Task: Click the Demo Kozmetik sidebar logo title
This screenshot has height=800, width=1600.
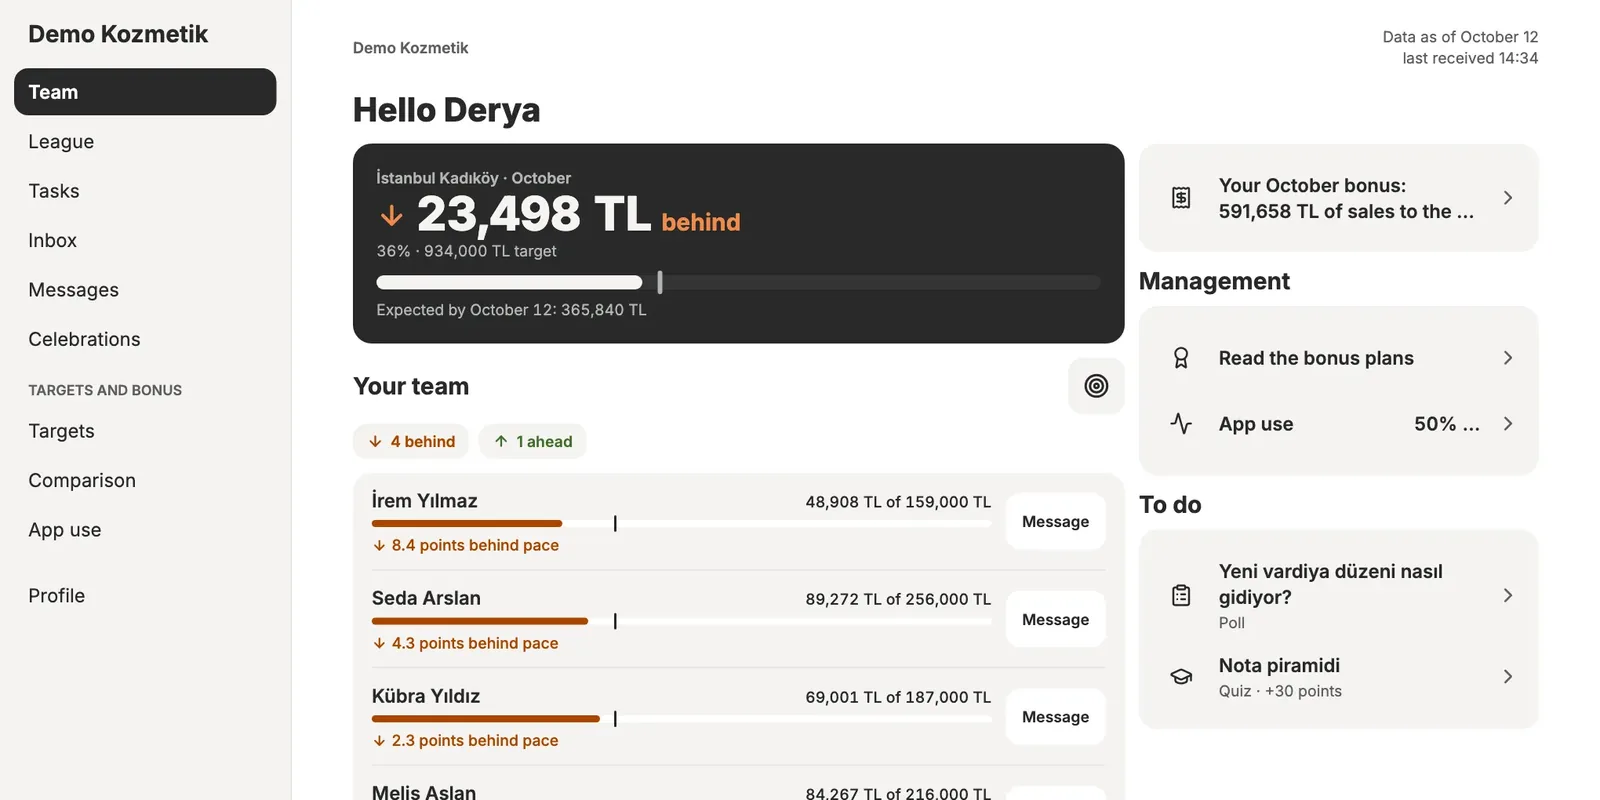Action: 118,34
